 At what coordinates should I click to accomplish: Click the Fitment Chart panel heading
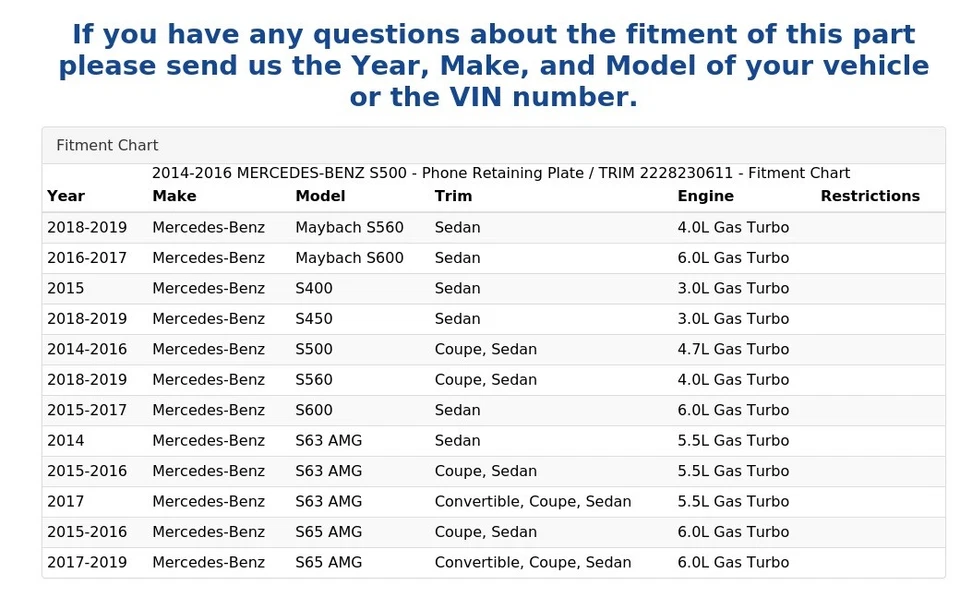107,145
